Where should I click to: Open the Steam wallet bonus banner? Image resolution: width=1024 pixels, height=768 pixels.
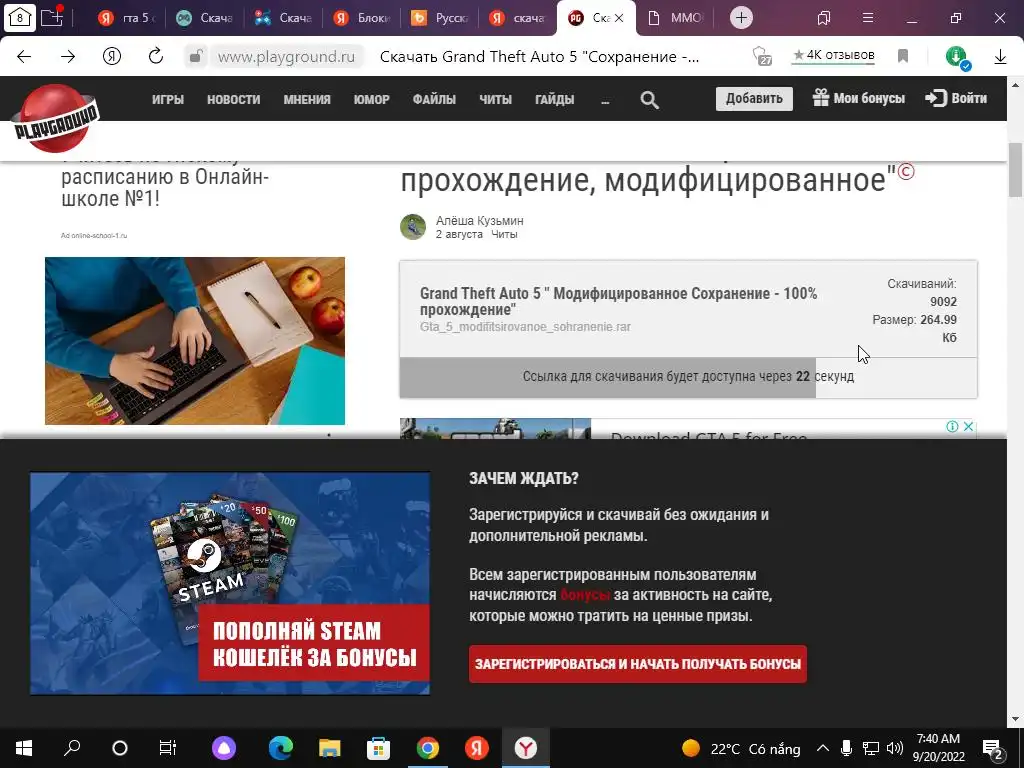click(x=230, y=583)
